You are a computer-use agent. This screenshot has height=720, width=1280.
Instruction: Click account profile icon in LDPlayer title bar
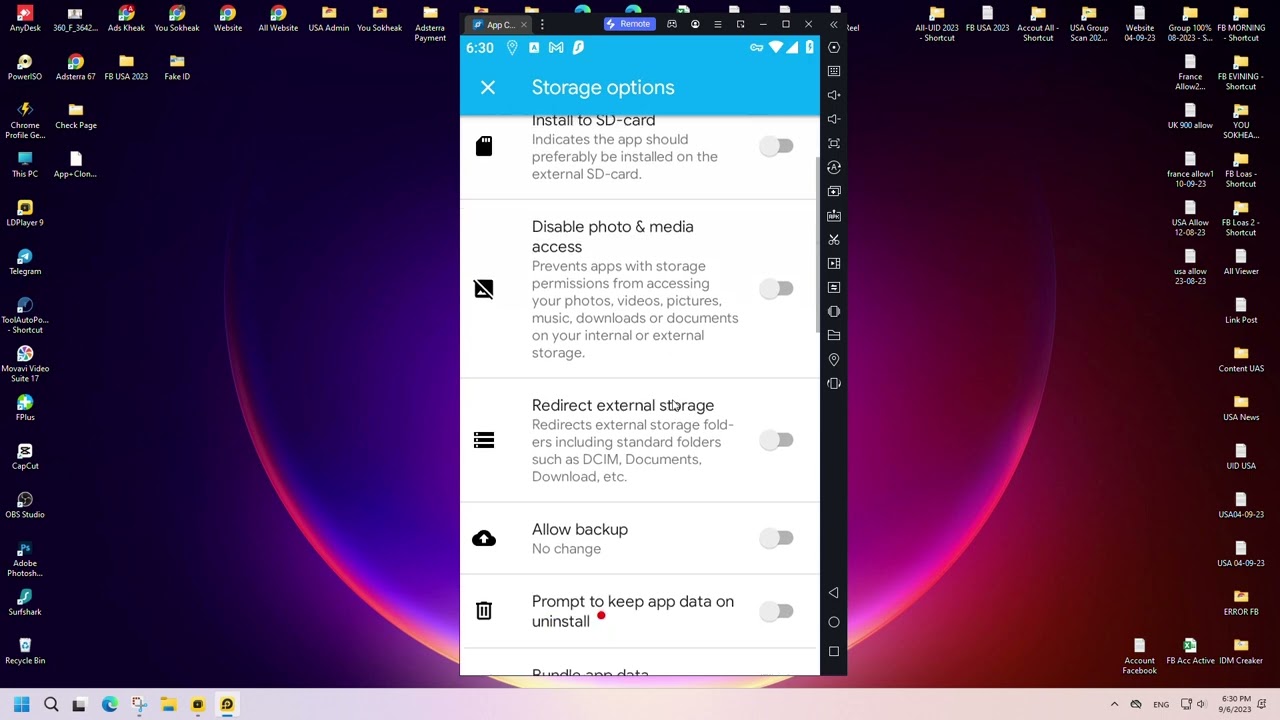pos(695,24)
